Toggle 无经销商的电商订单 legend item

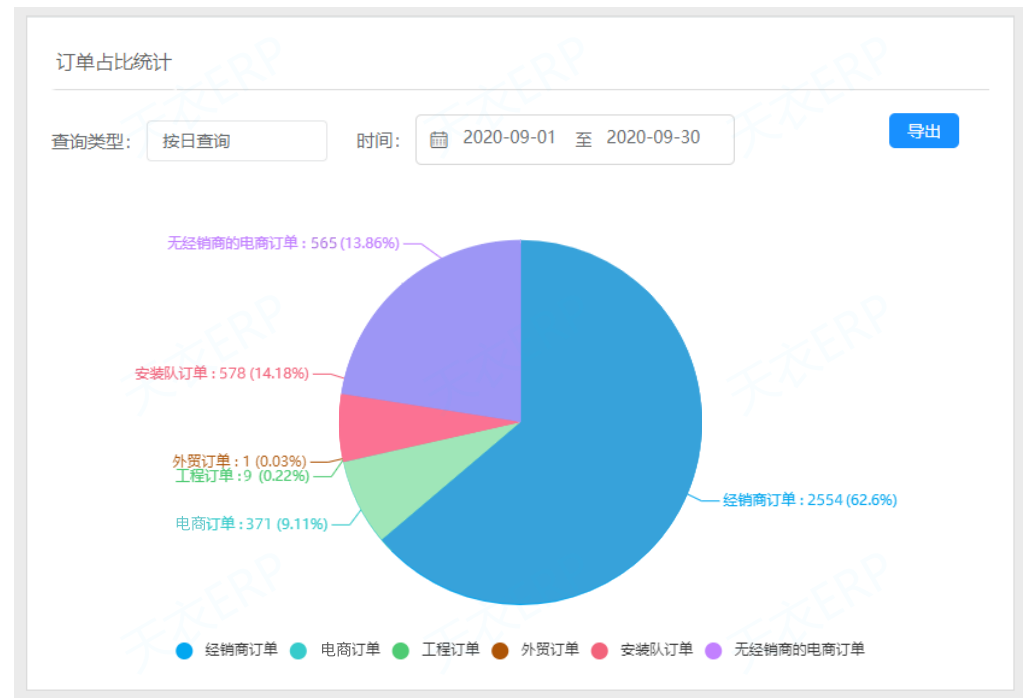(x=785, y=650)
